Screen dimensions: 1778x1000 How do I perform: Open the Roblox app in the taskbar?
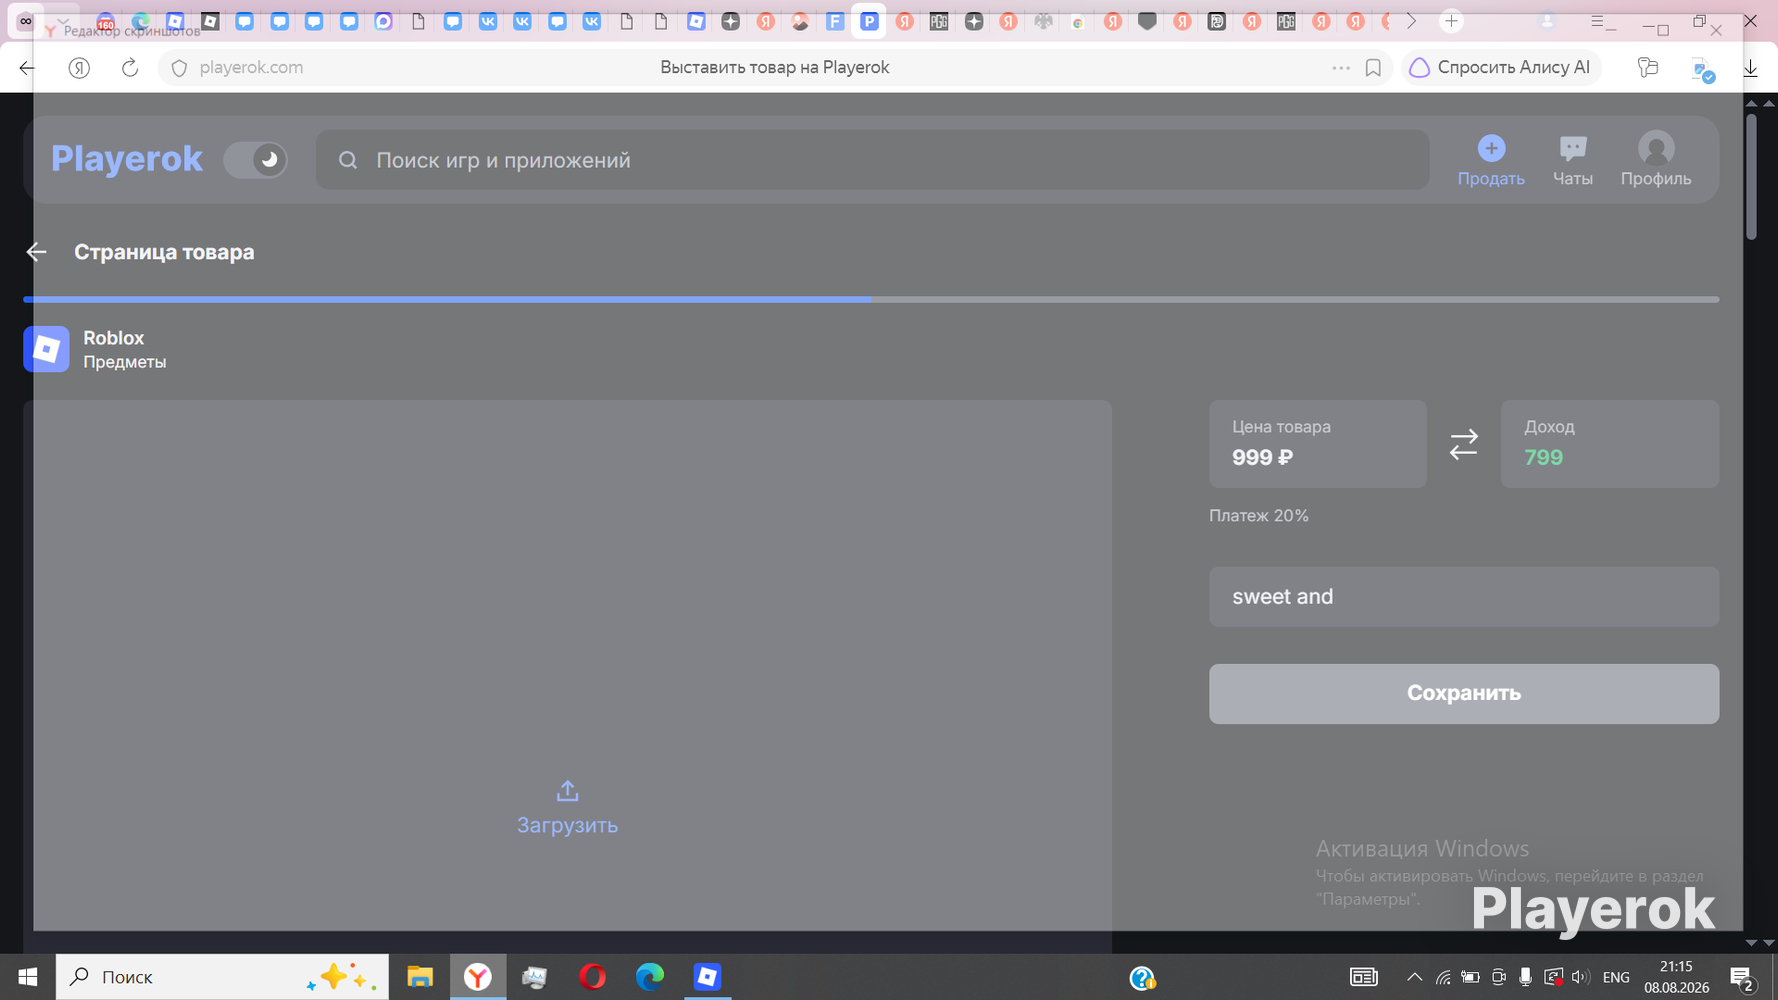pos(707,977)
